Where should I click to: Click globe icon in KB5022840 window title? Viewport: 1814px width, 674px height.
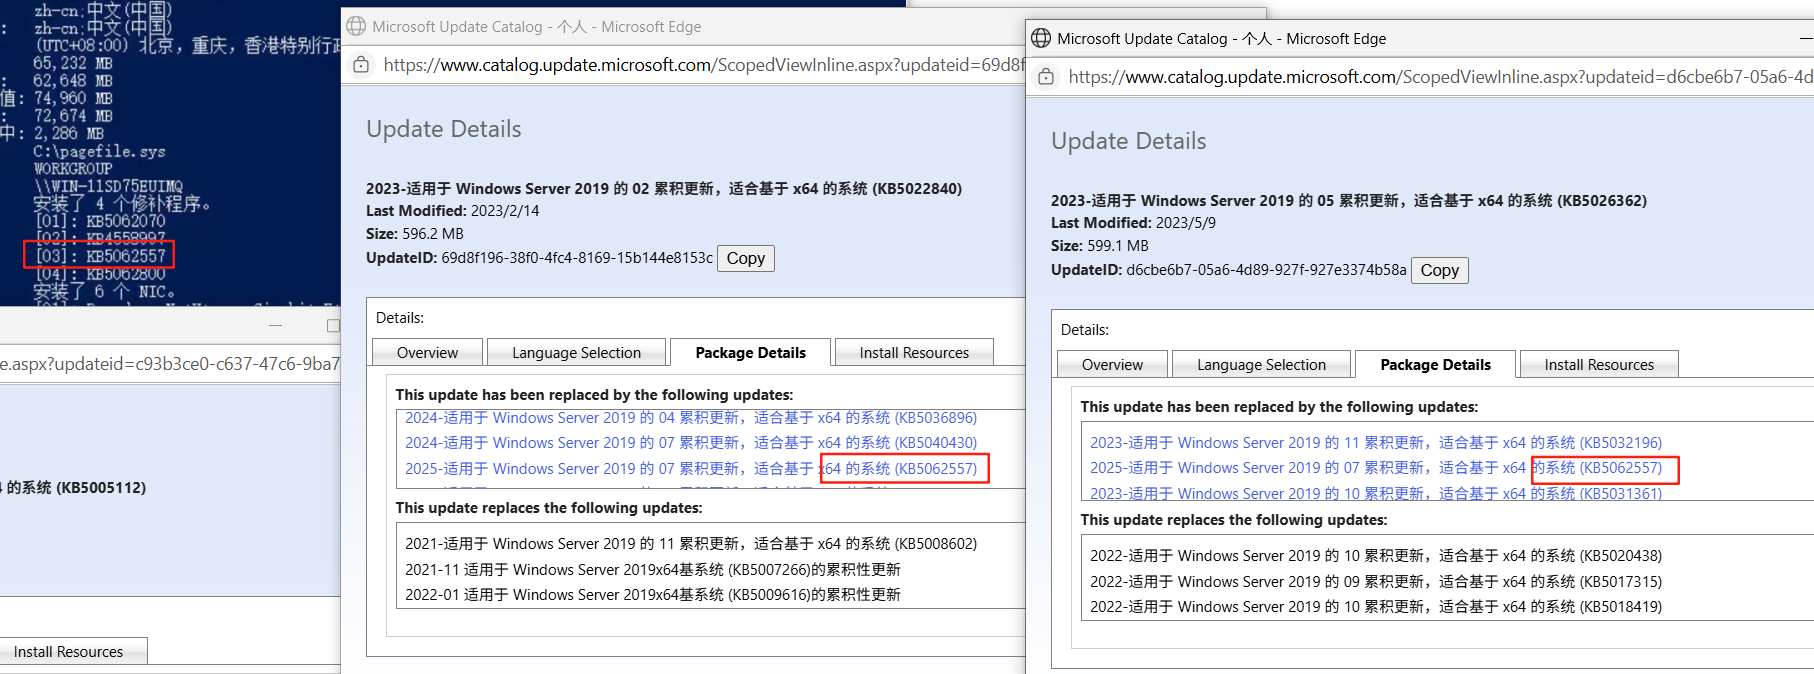(x=356, y=26)
